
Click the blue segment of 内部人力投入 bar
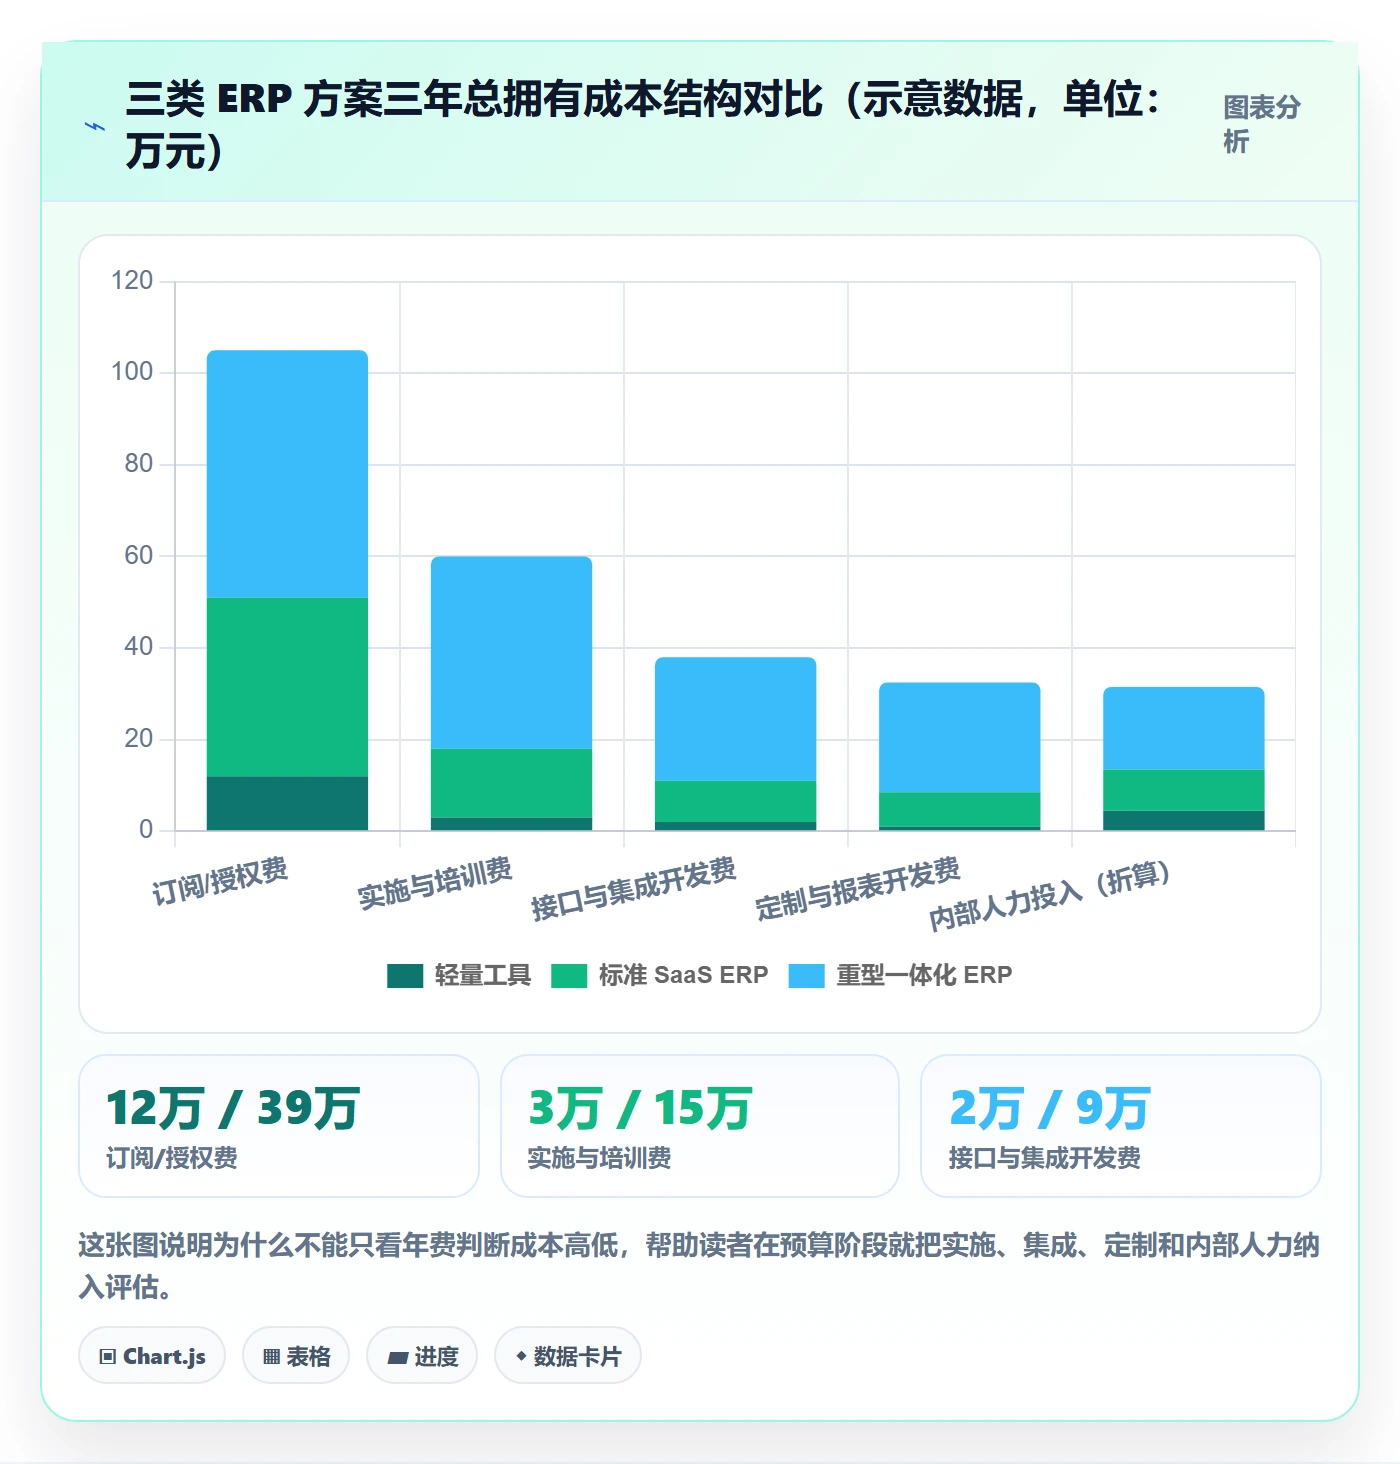click(x=1183, y=728)
